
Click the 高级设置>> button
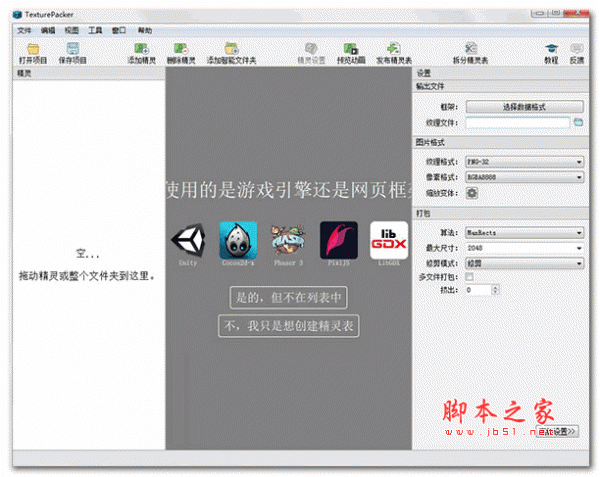tap(557, 431)
